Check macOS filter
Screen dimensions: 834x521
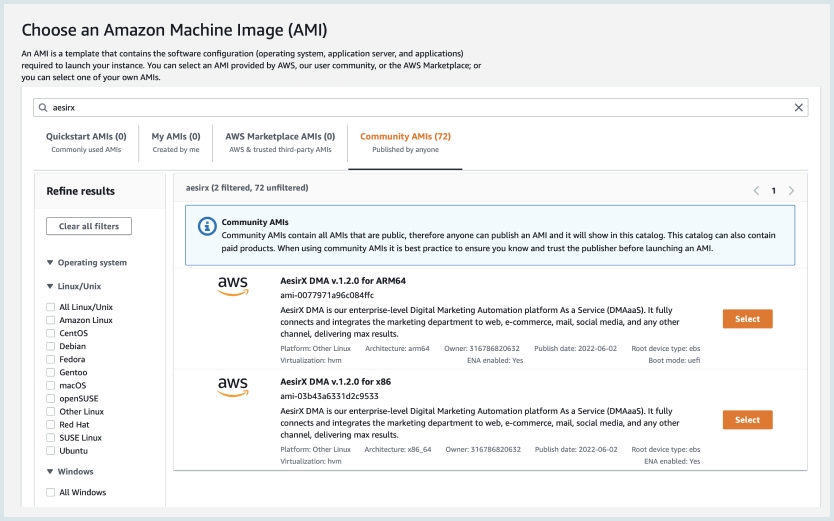tap(51, 385)
